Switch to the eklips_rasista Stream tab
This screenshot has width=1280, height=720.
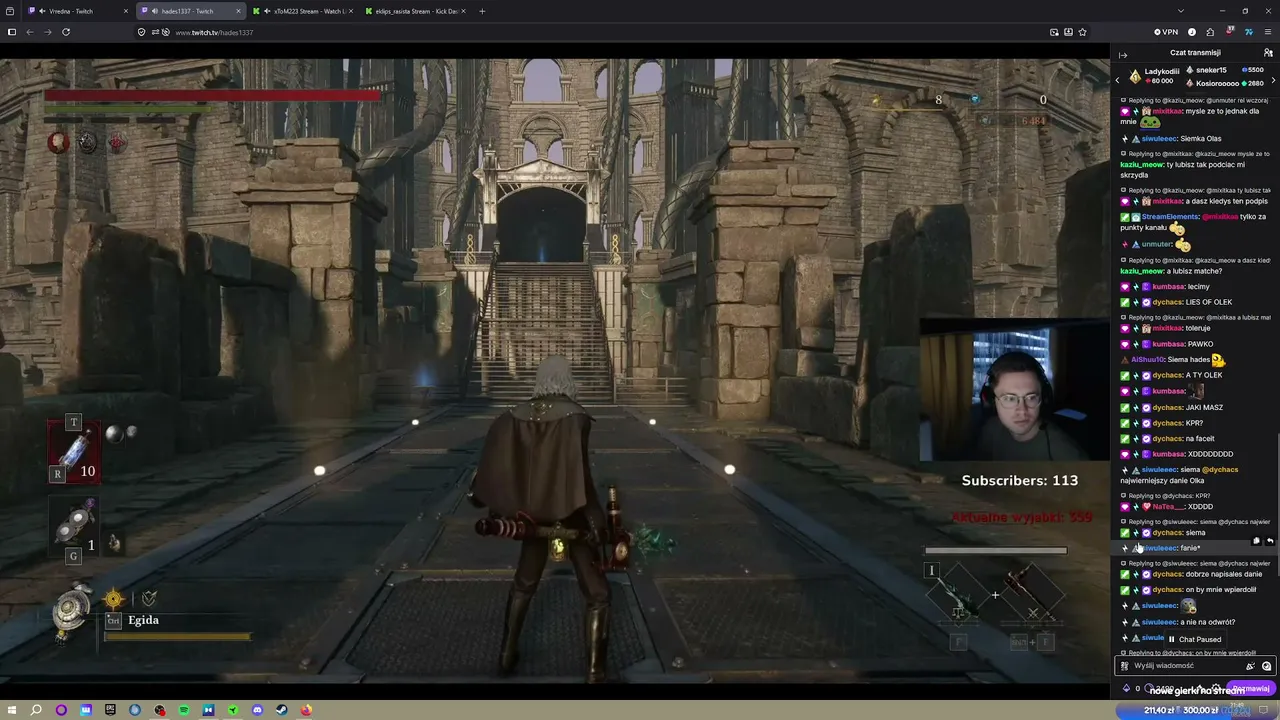(414, 11)
